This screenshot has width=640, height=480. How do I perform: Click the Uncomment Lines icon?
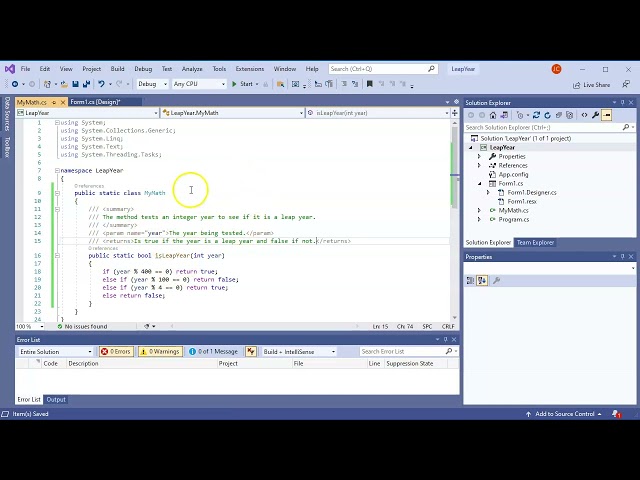[x=355, y=84]
